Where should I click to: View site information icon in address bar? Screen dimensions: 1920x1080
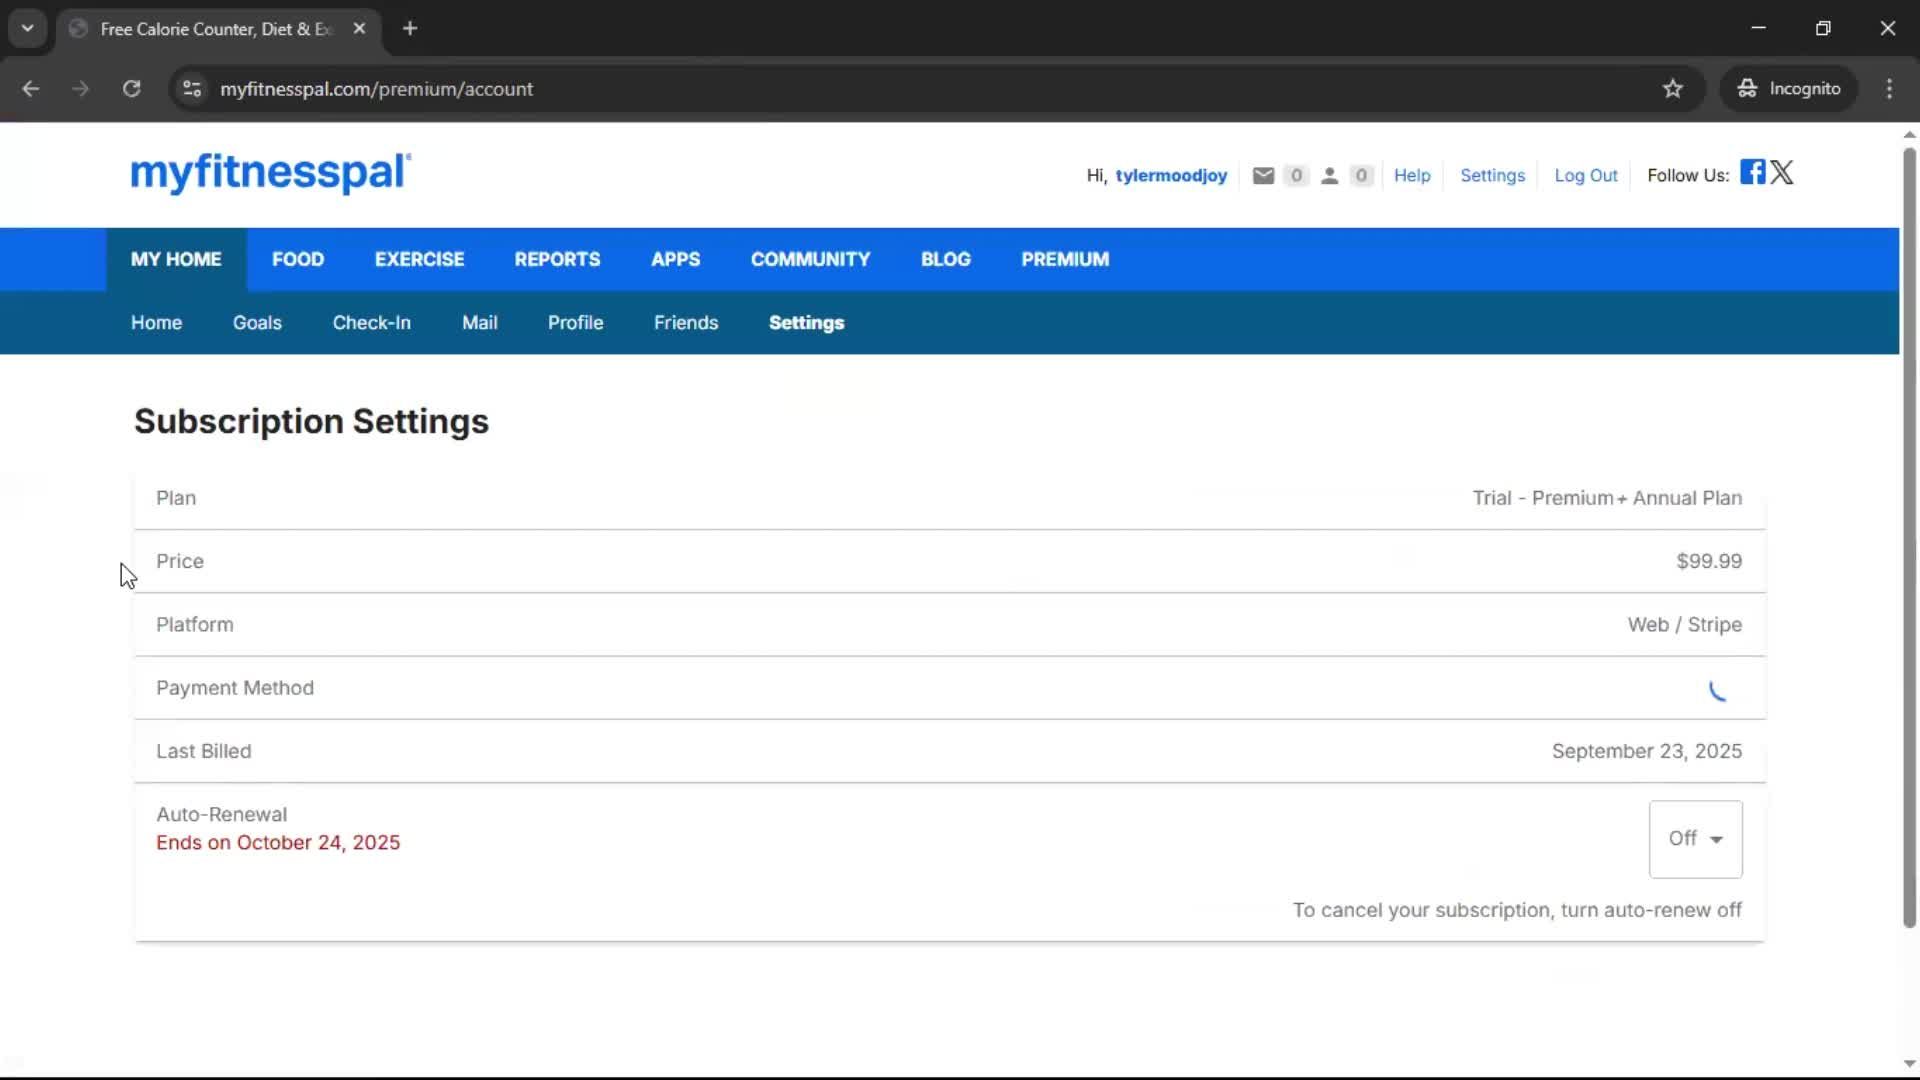pyautogui.click(x=192, y=89)
